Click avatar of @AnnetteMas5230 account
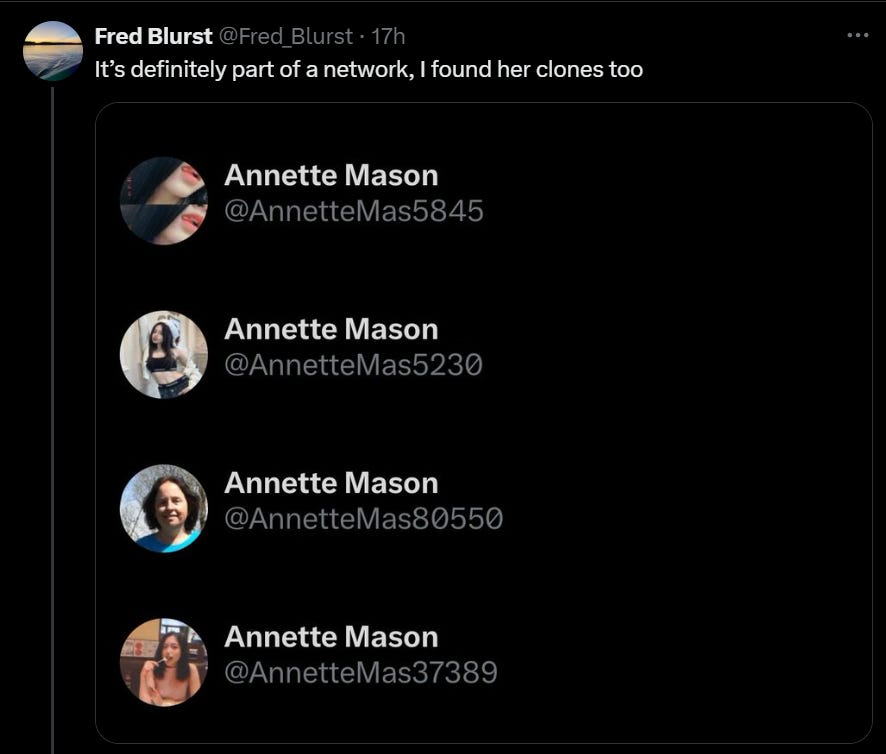This screenshot has width=886, height=754. (x=164, y=354)
